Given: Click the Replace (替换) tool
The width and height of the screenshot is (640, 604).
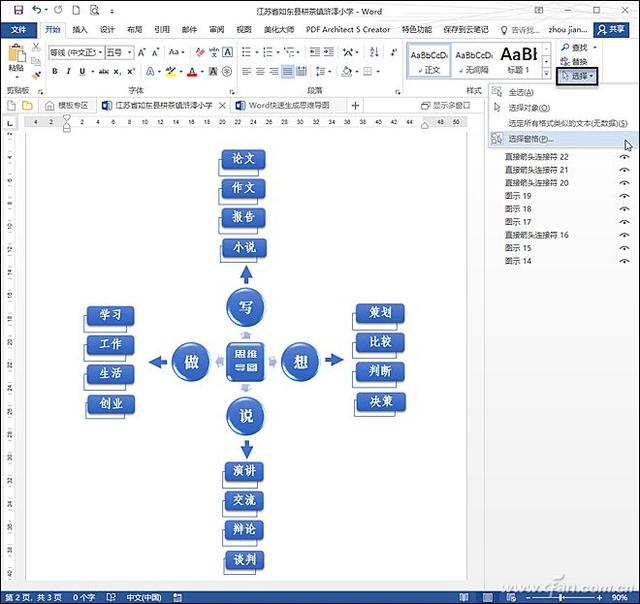Looking at the screenshot, I should pyautogui.click(x=579, y=61).
